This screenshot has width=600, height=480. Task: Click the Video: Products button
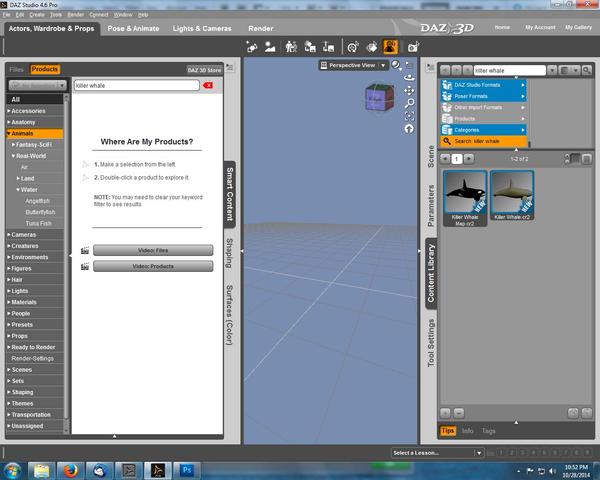pos(153,266)
